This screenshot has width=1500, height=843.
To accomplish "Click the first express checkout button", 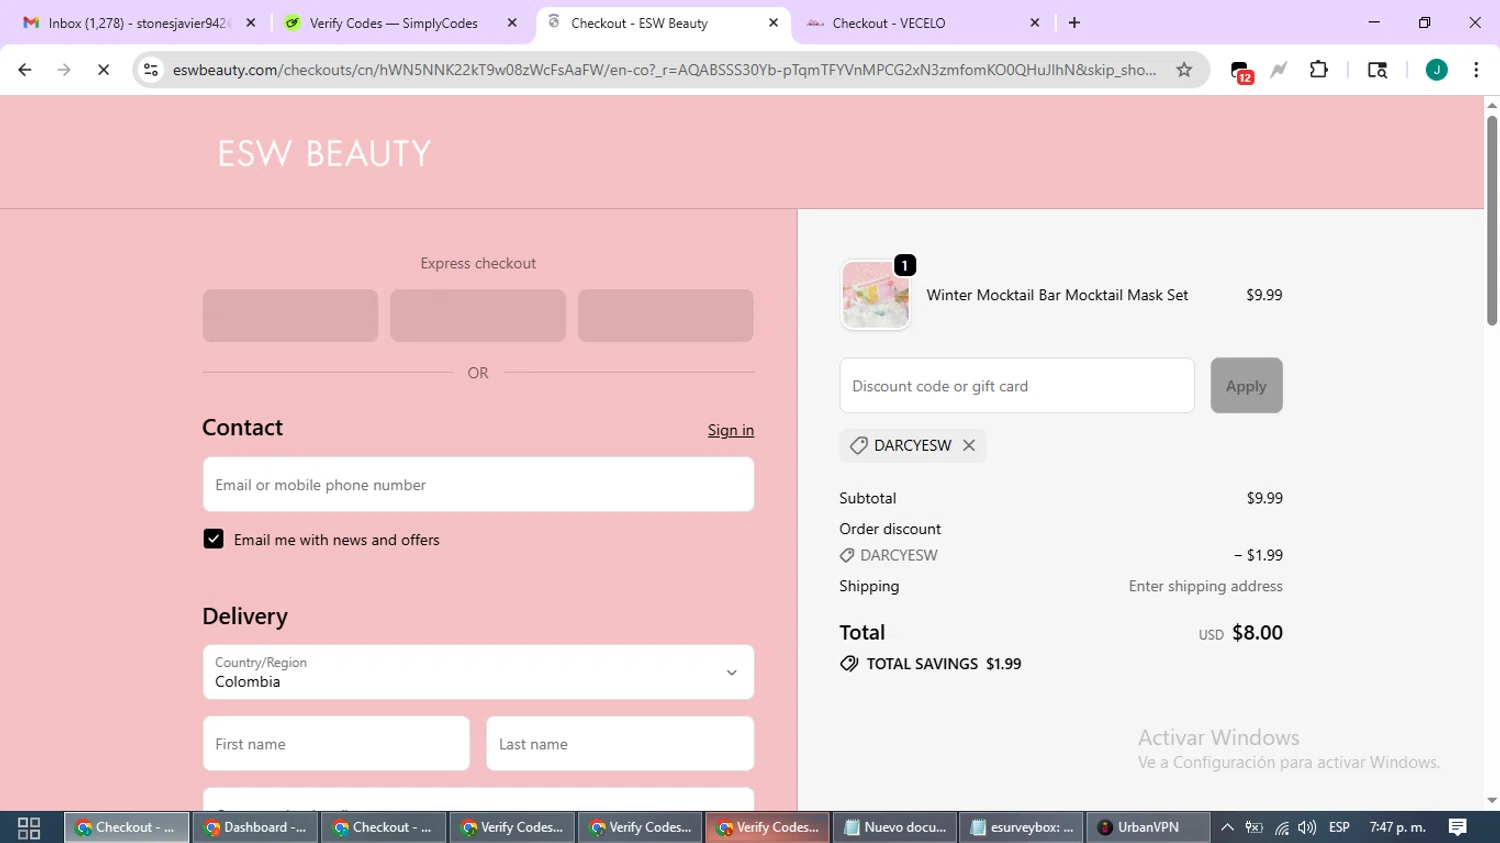I will click(x=290, y=316).
